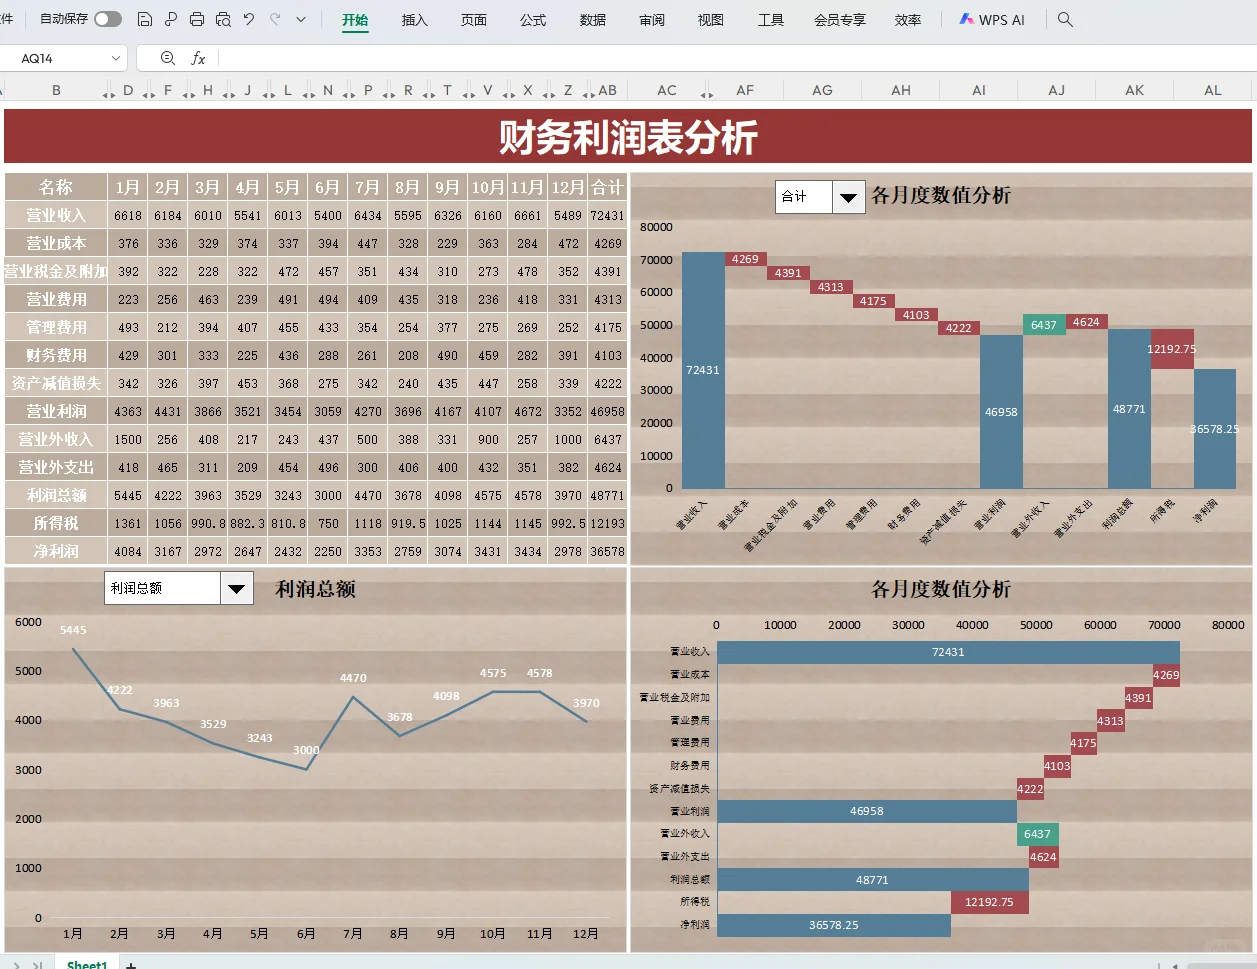Open the 工具 ribbon tab

(771, 20)
